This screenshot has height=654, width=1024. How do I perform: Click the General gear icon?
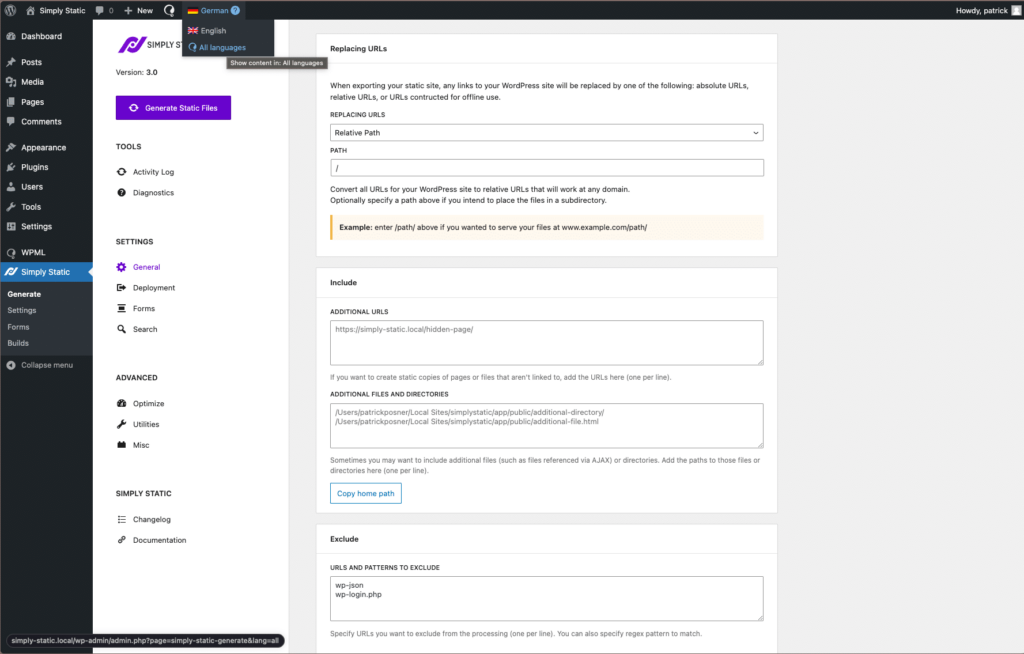(x=121, y=267)
